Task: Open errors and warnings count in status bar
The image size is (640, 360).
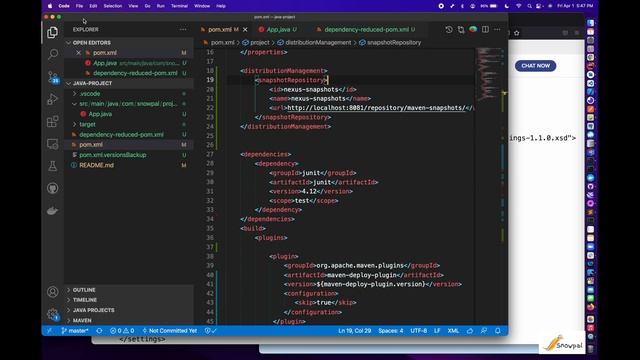Action: click(x=122, y=331)
